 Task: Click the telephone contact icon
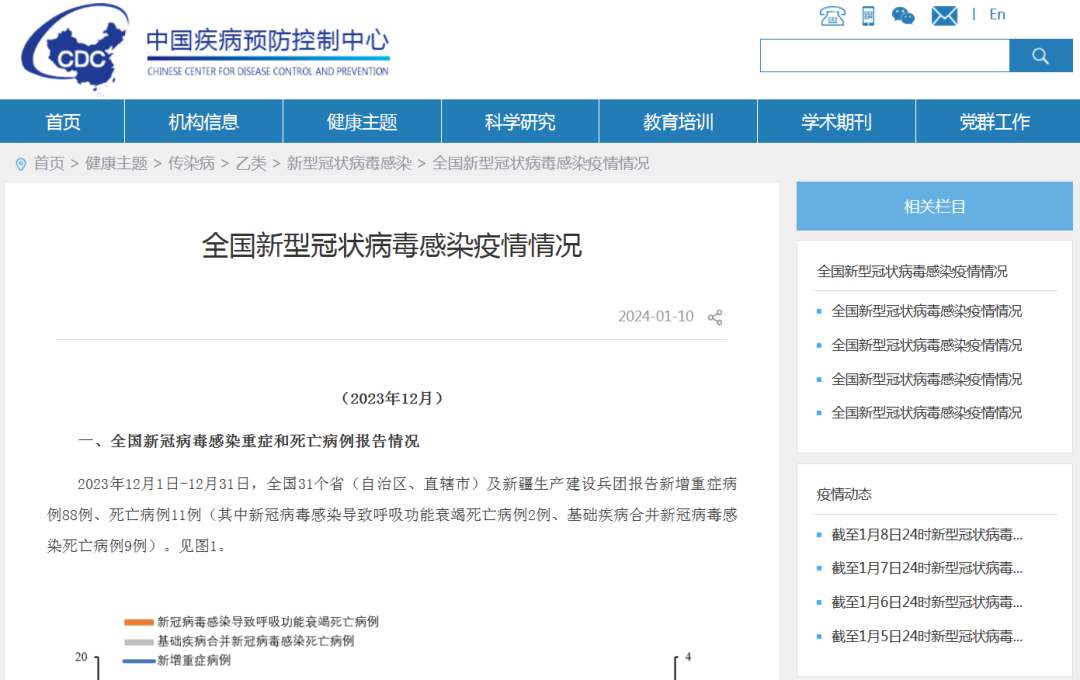[832, 15]
